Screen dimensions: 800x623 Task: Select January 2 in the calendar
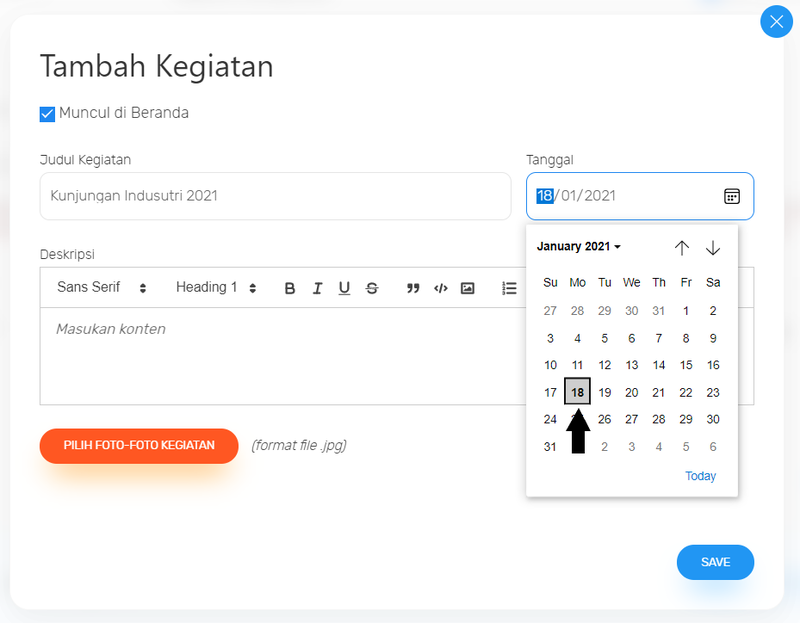tap(713, 311)
